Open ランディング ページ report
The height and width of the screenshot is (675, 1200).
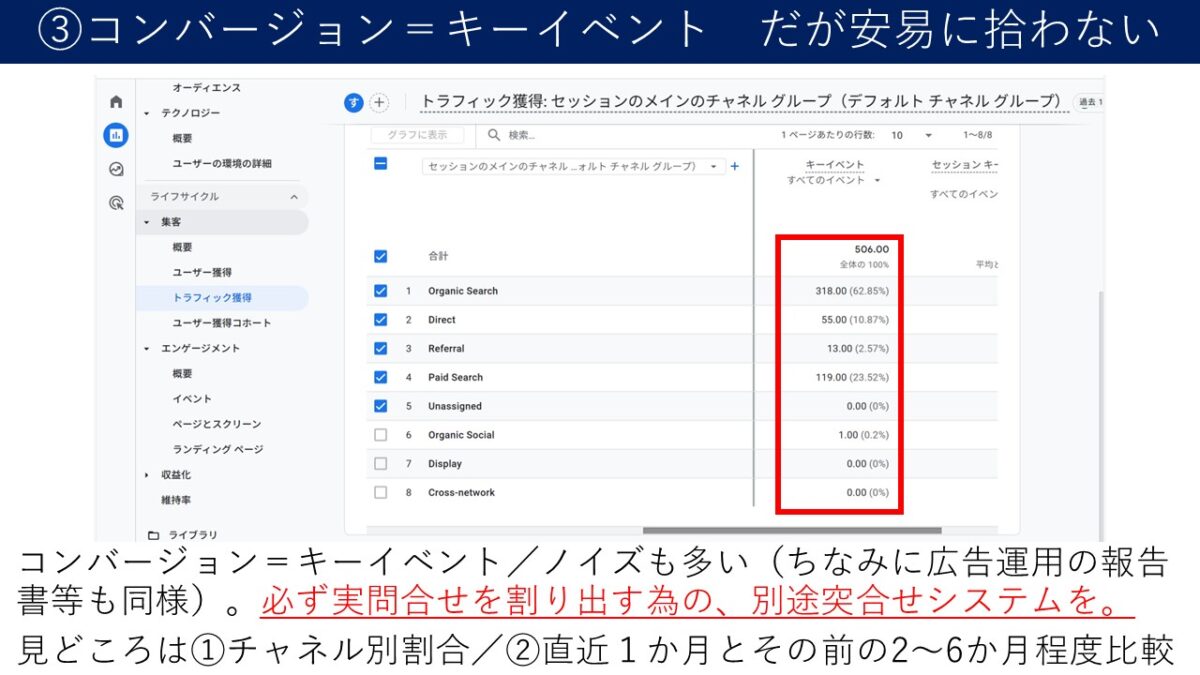coord(217,449)
